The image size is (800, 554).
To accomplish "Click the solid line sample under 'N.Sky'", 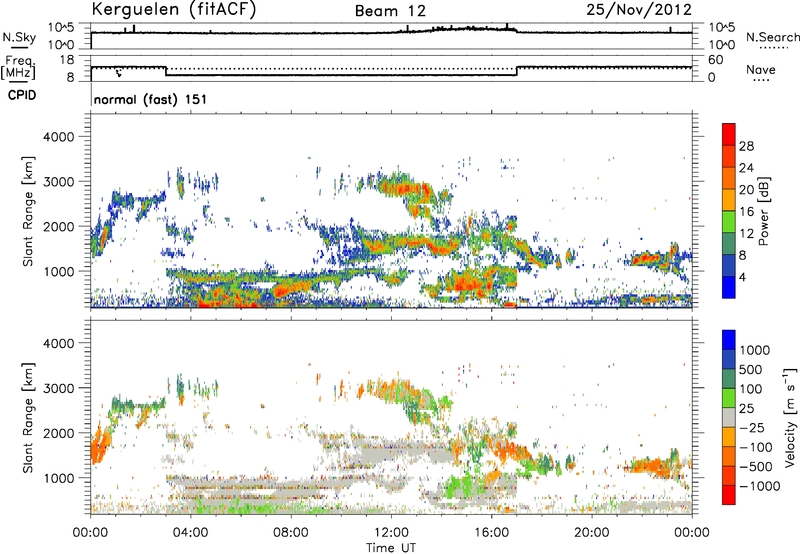I will (x=19, y=47).
